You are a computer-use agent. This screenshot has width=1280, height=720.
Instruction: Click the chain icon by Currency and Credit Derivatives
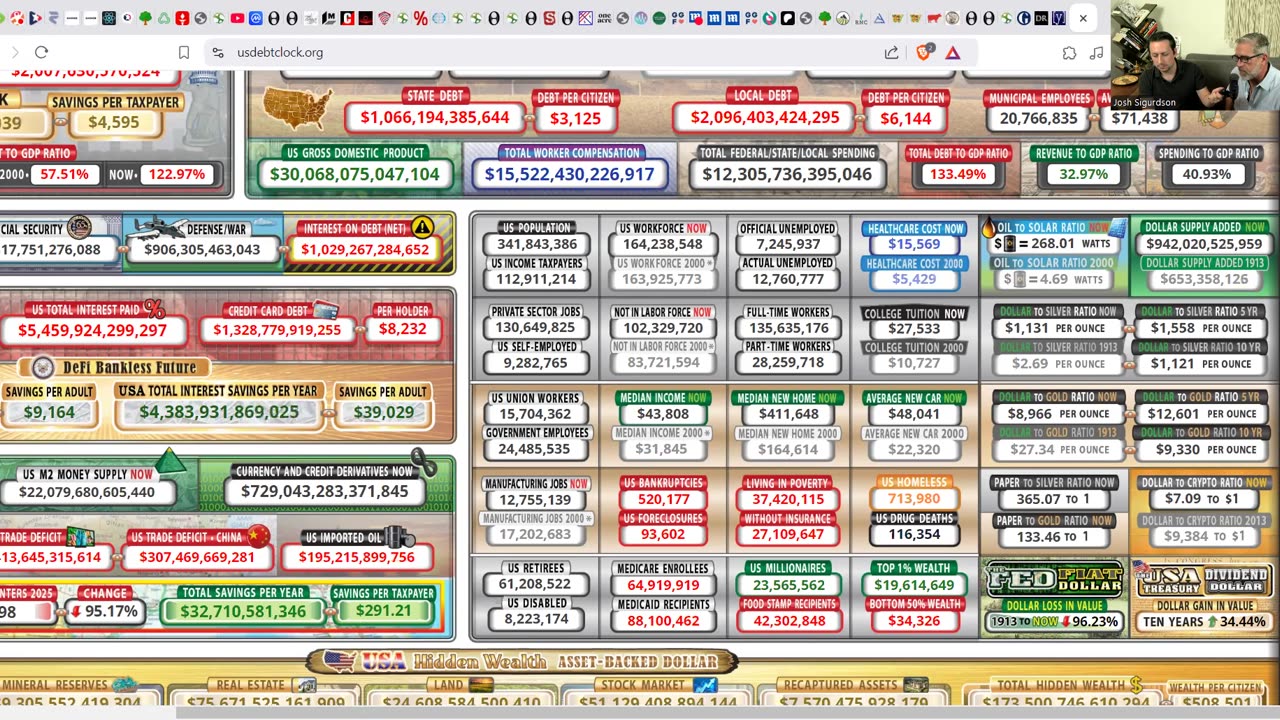pyautogui.click(x=425, y=464)
